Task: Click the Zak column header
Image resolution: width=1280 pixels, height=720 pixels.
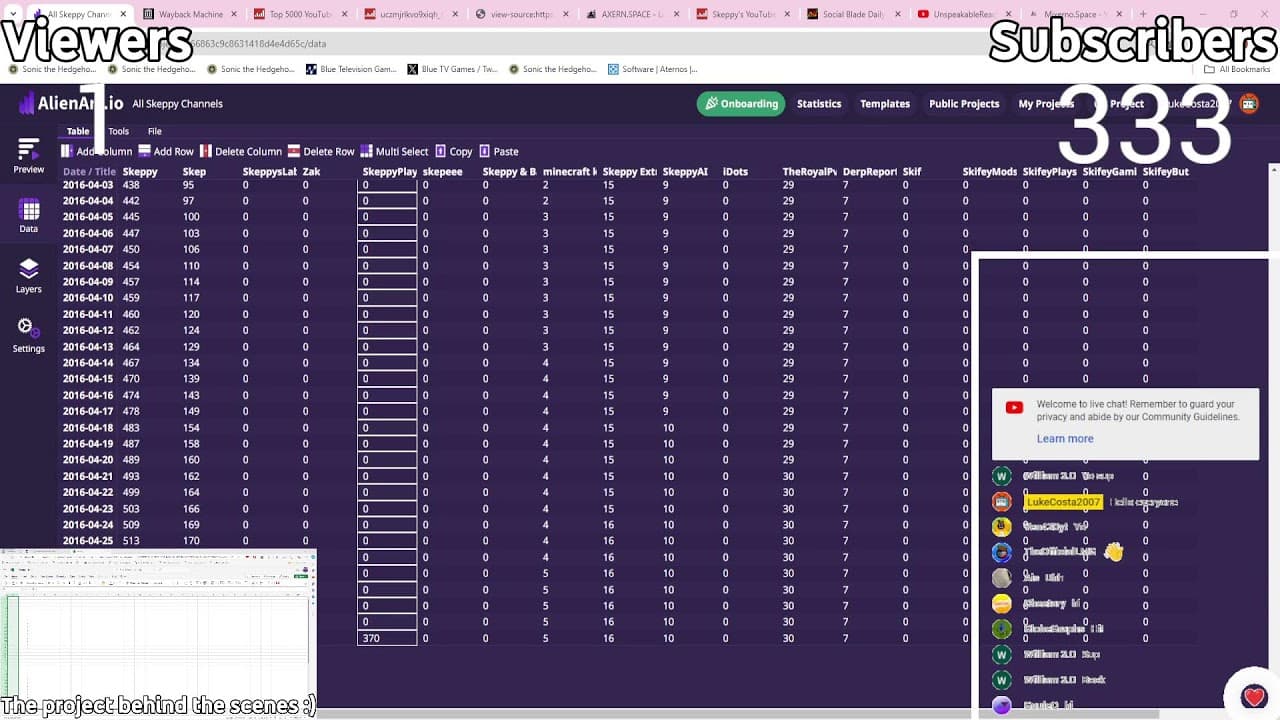Action: 311,172
